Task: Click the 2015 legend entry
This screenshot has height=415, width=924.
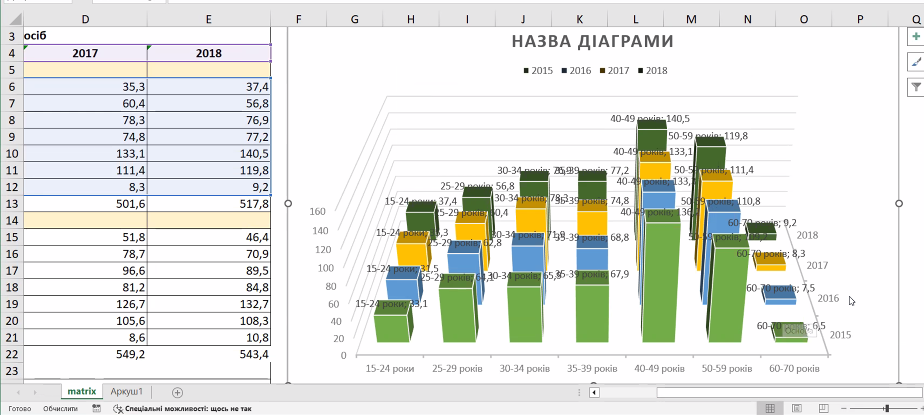Action: (x=538, y=70)
